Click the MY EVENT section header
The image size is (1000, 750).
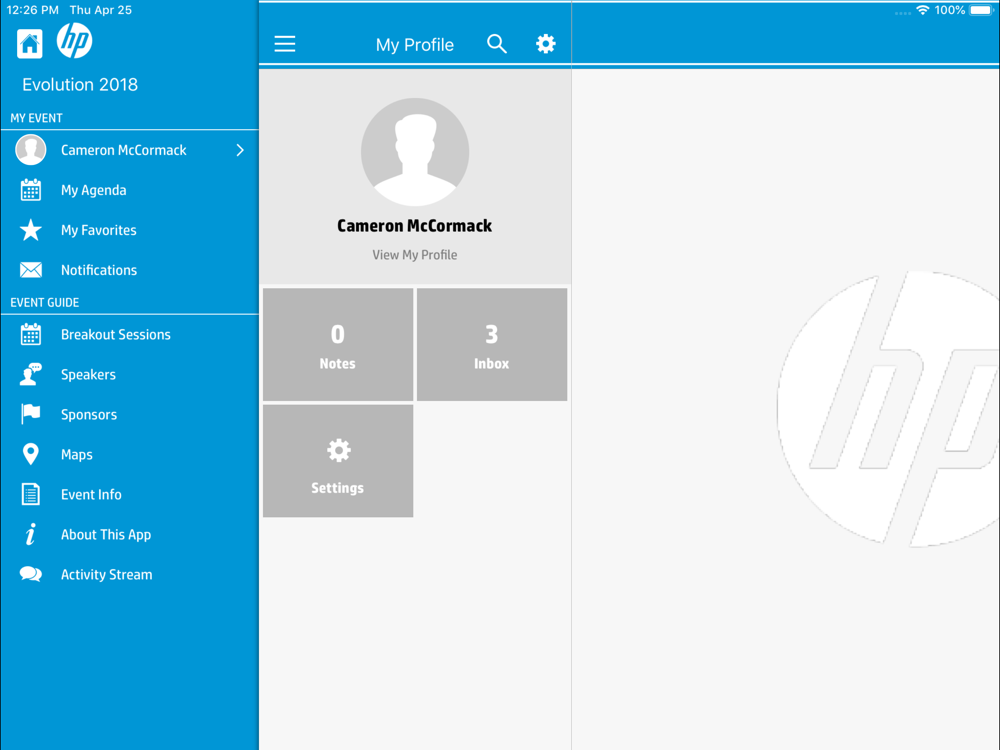click(36, 118)
